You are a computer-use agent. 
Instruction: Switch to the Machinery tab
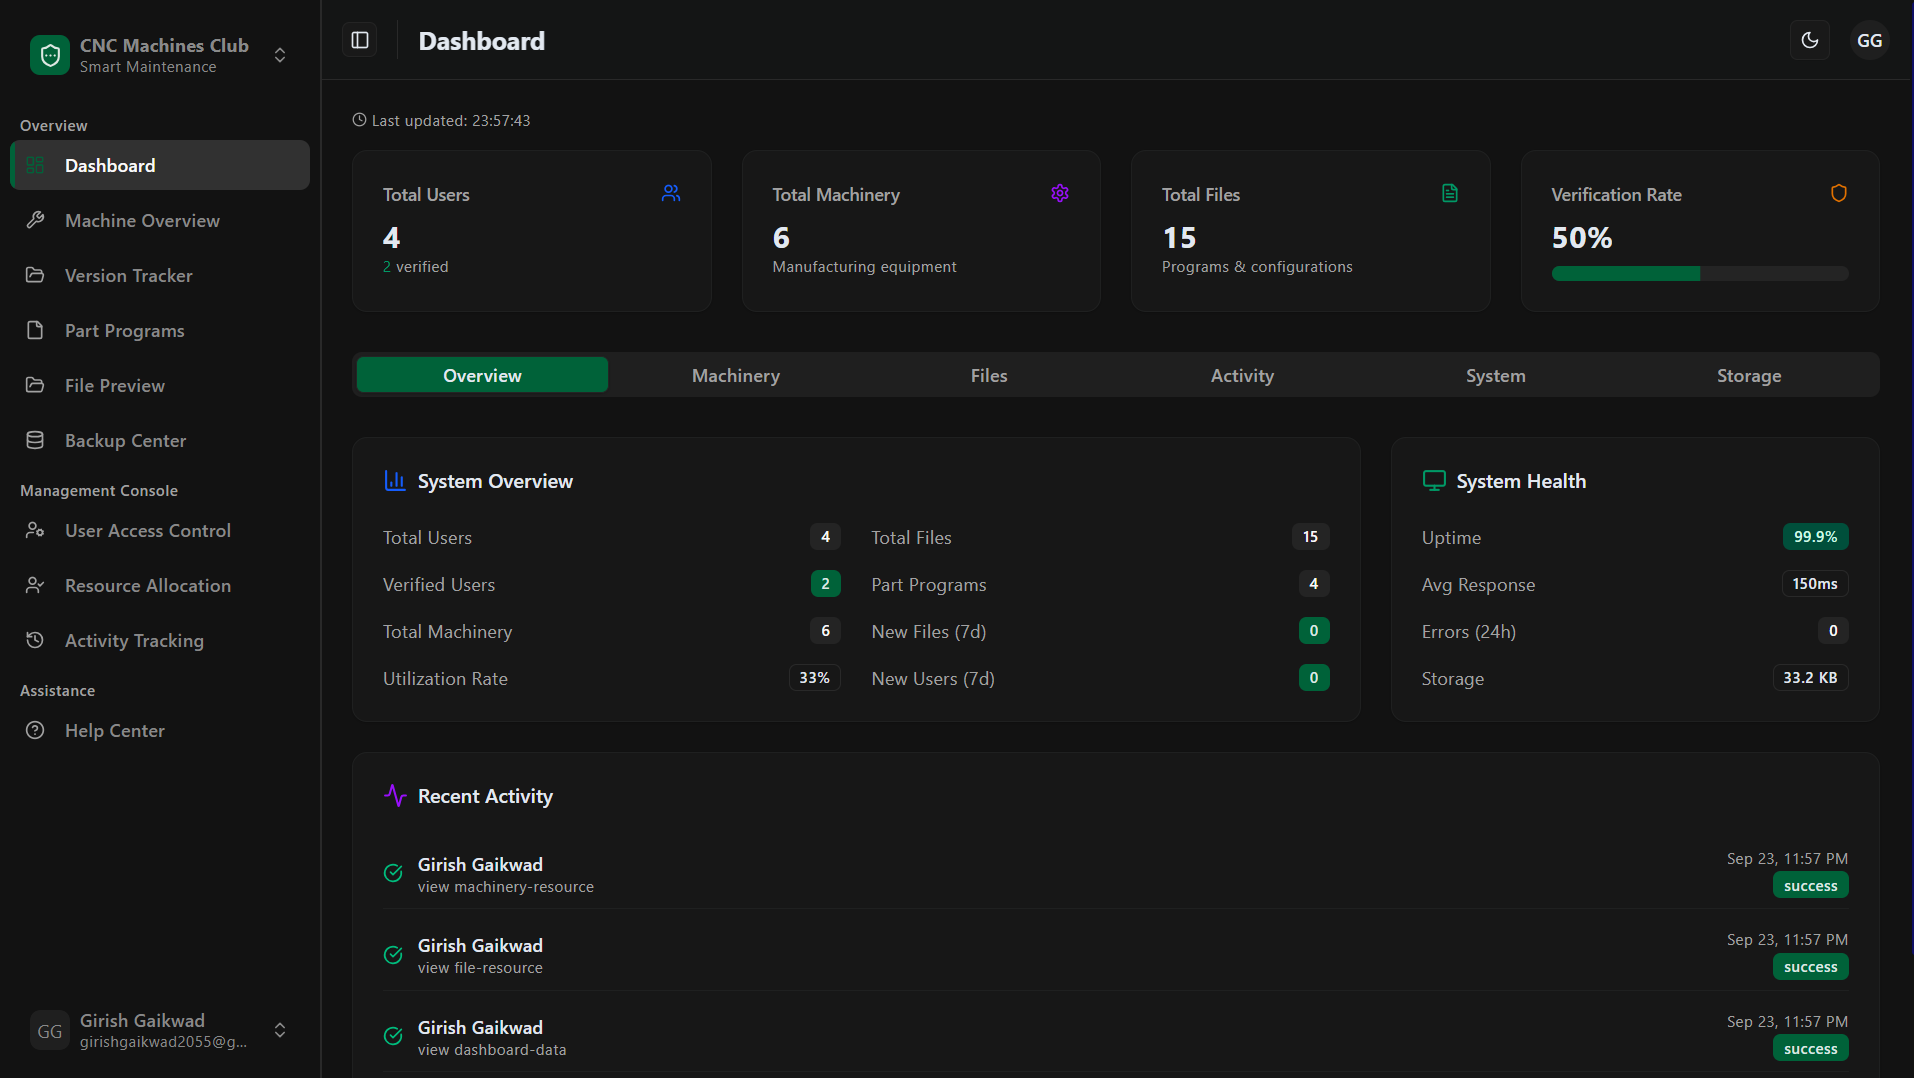(x=735, y=375)
